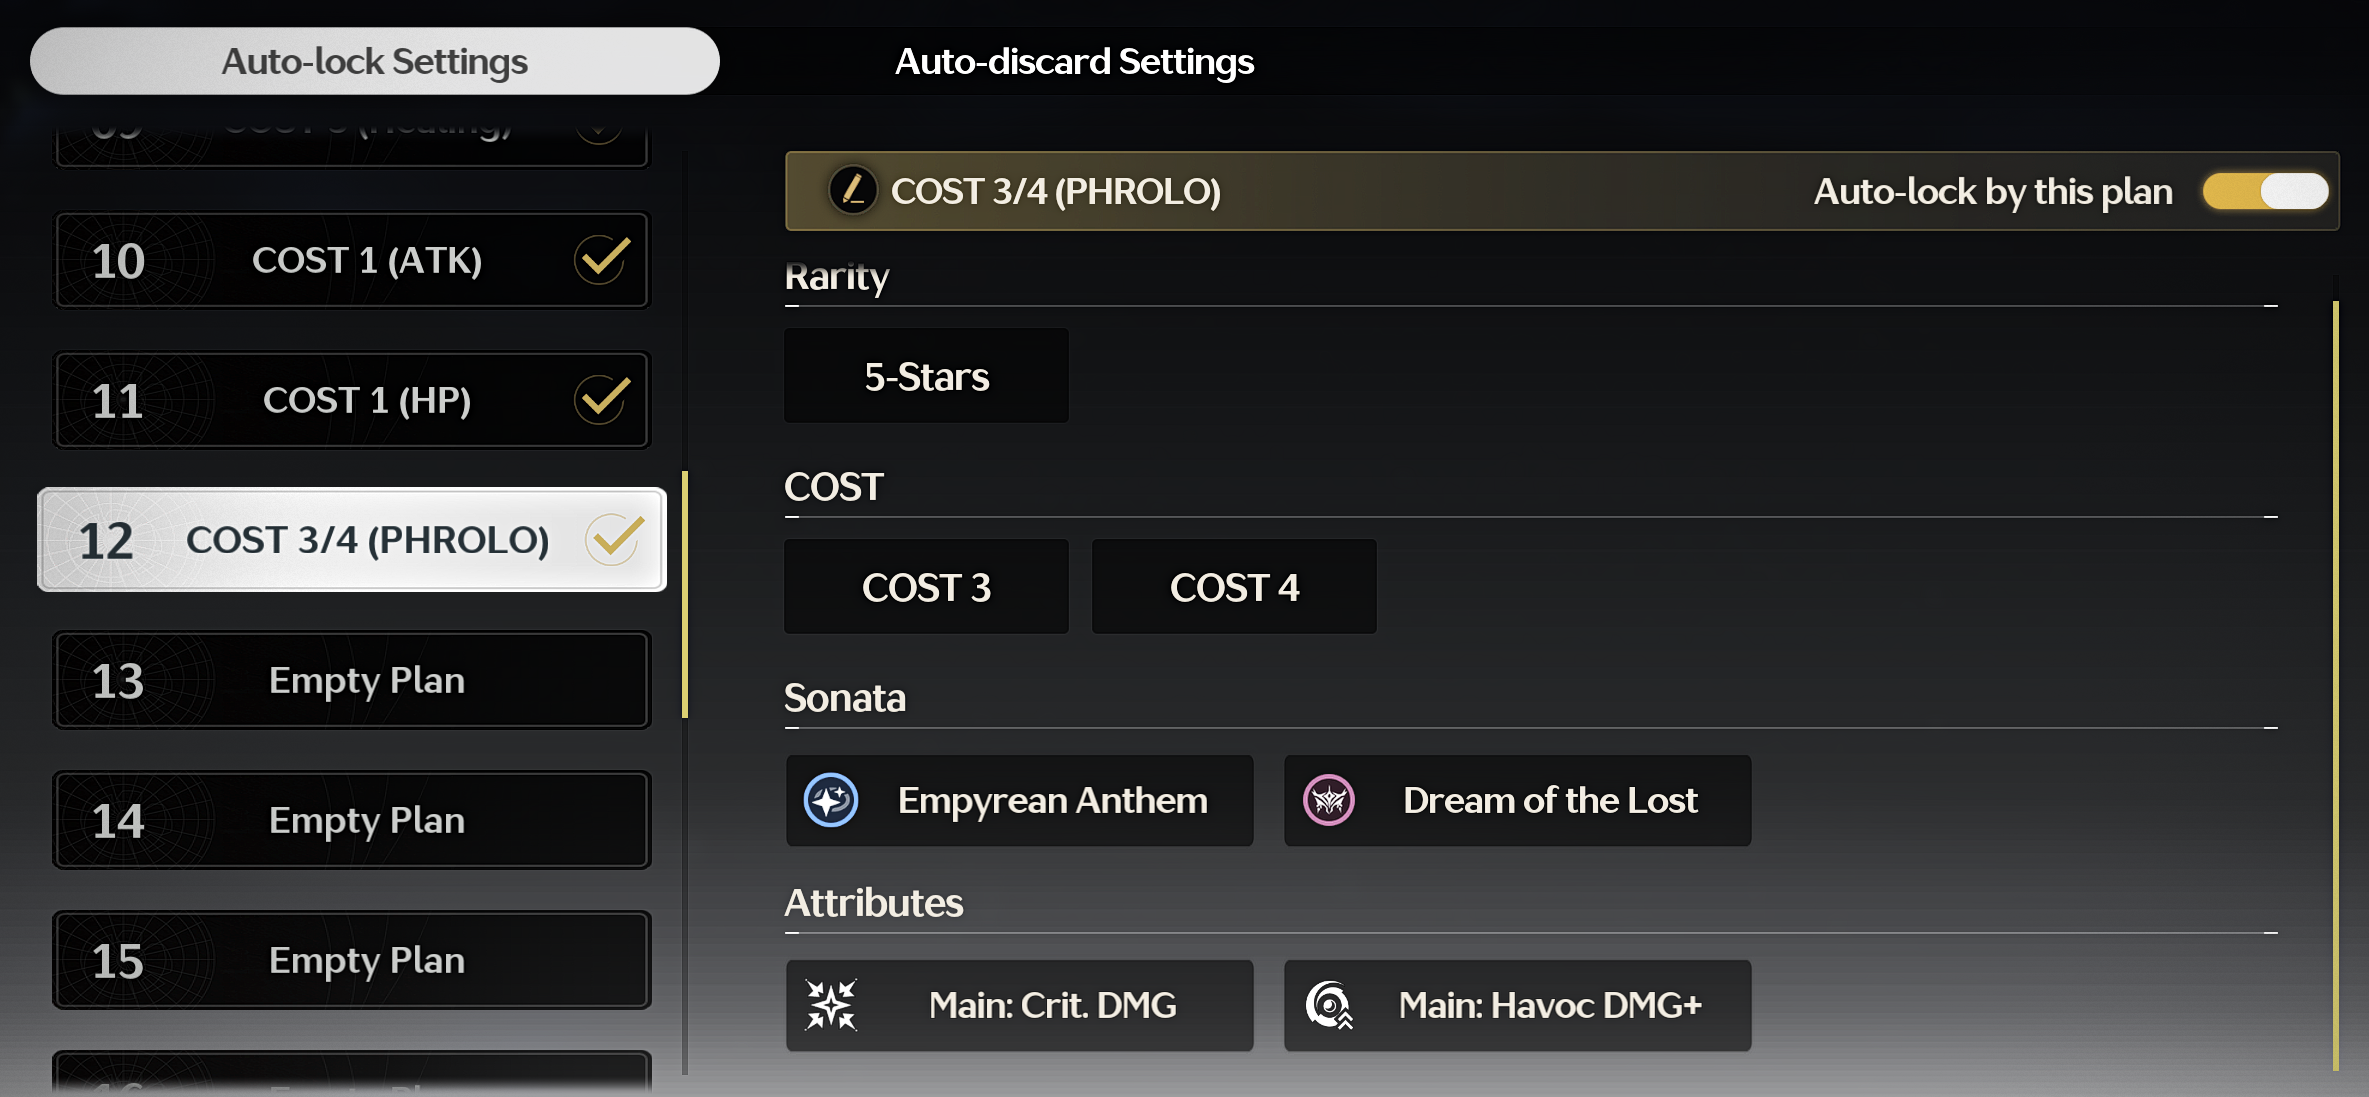Viewport: 2369px width, 1097px height.
Task: Open Empty Plan number 15
Action: click(352, 960)
